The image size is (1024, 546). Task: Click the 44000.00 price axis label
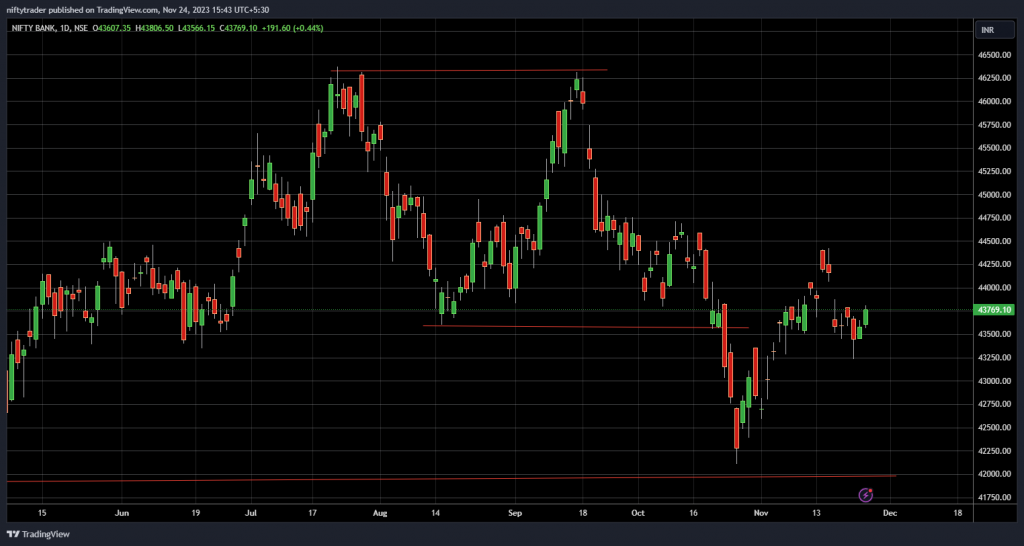tap(995, 288)
